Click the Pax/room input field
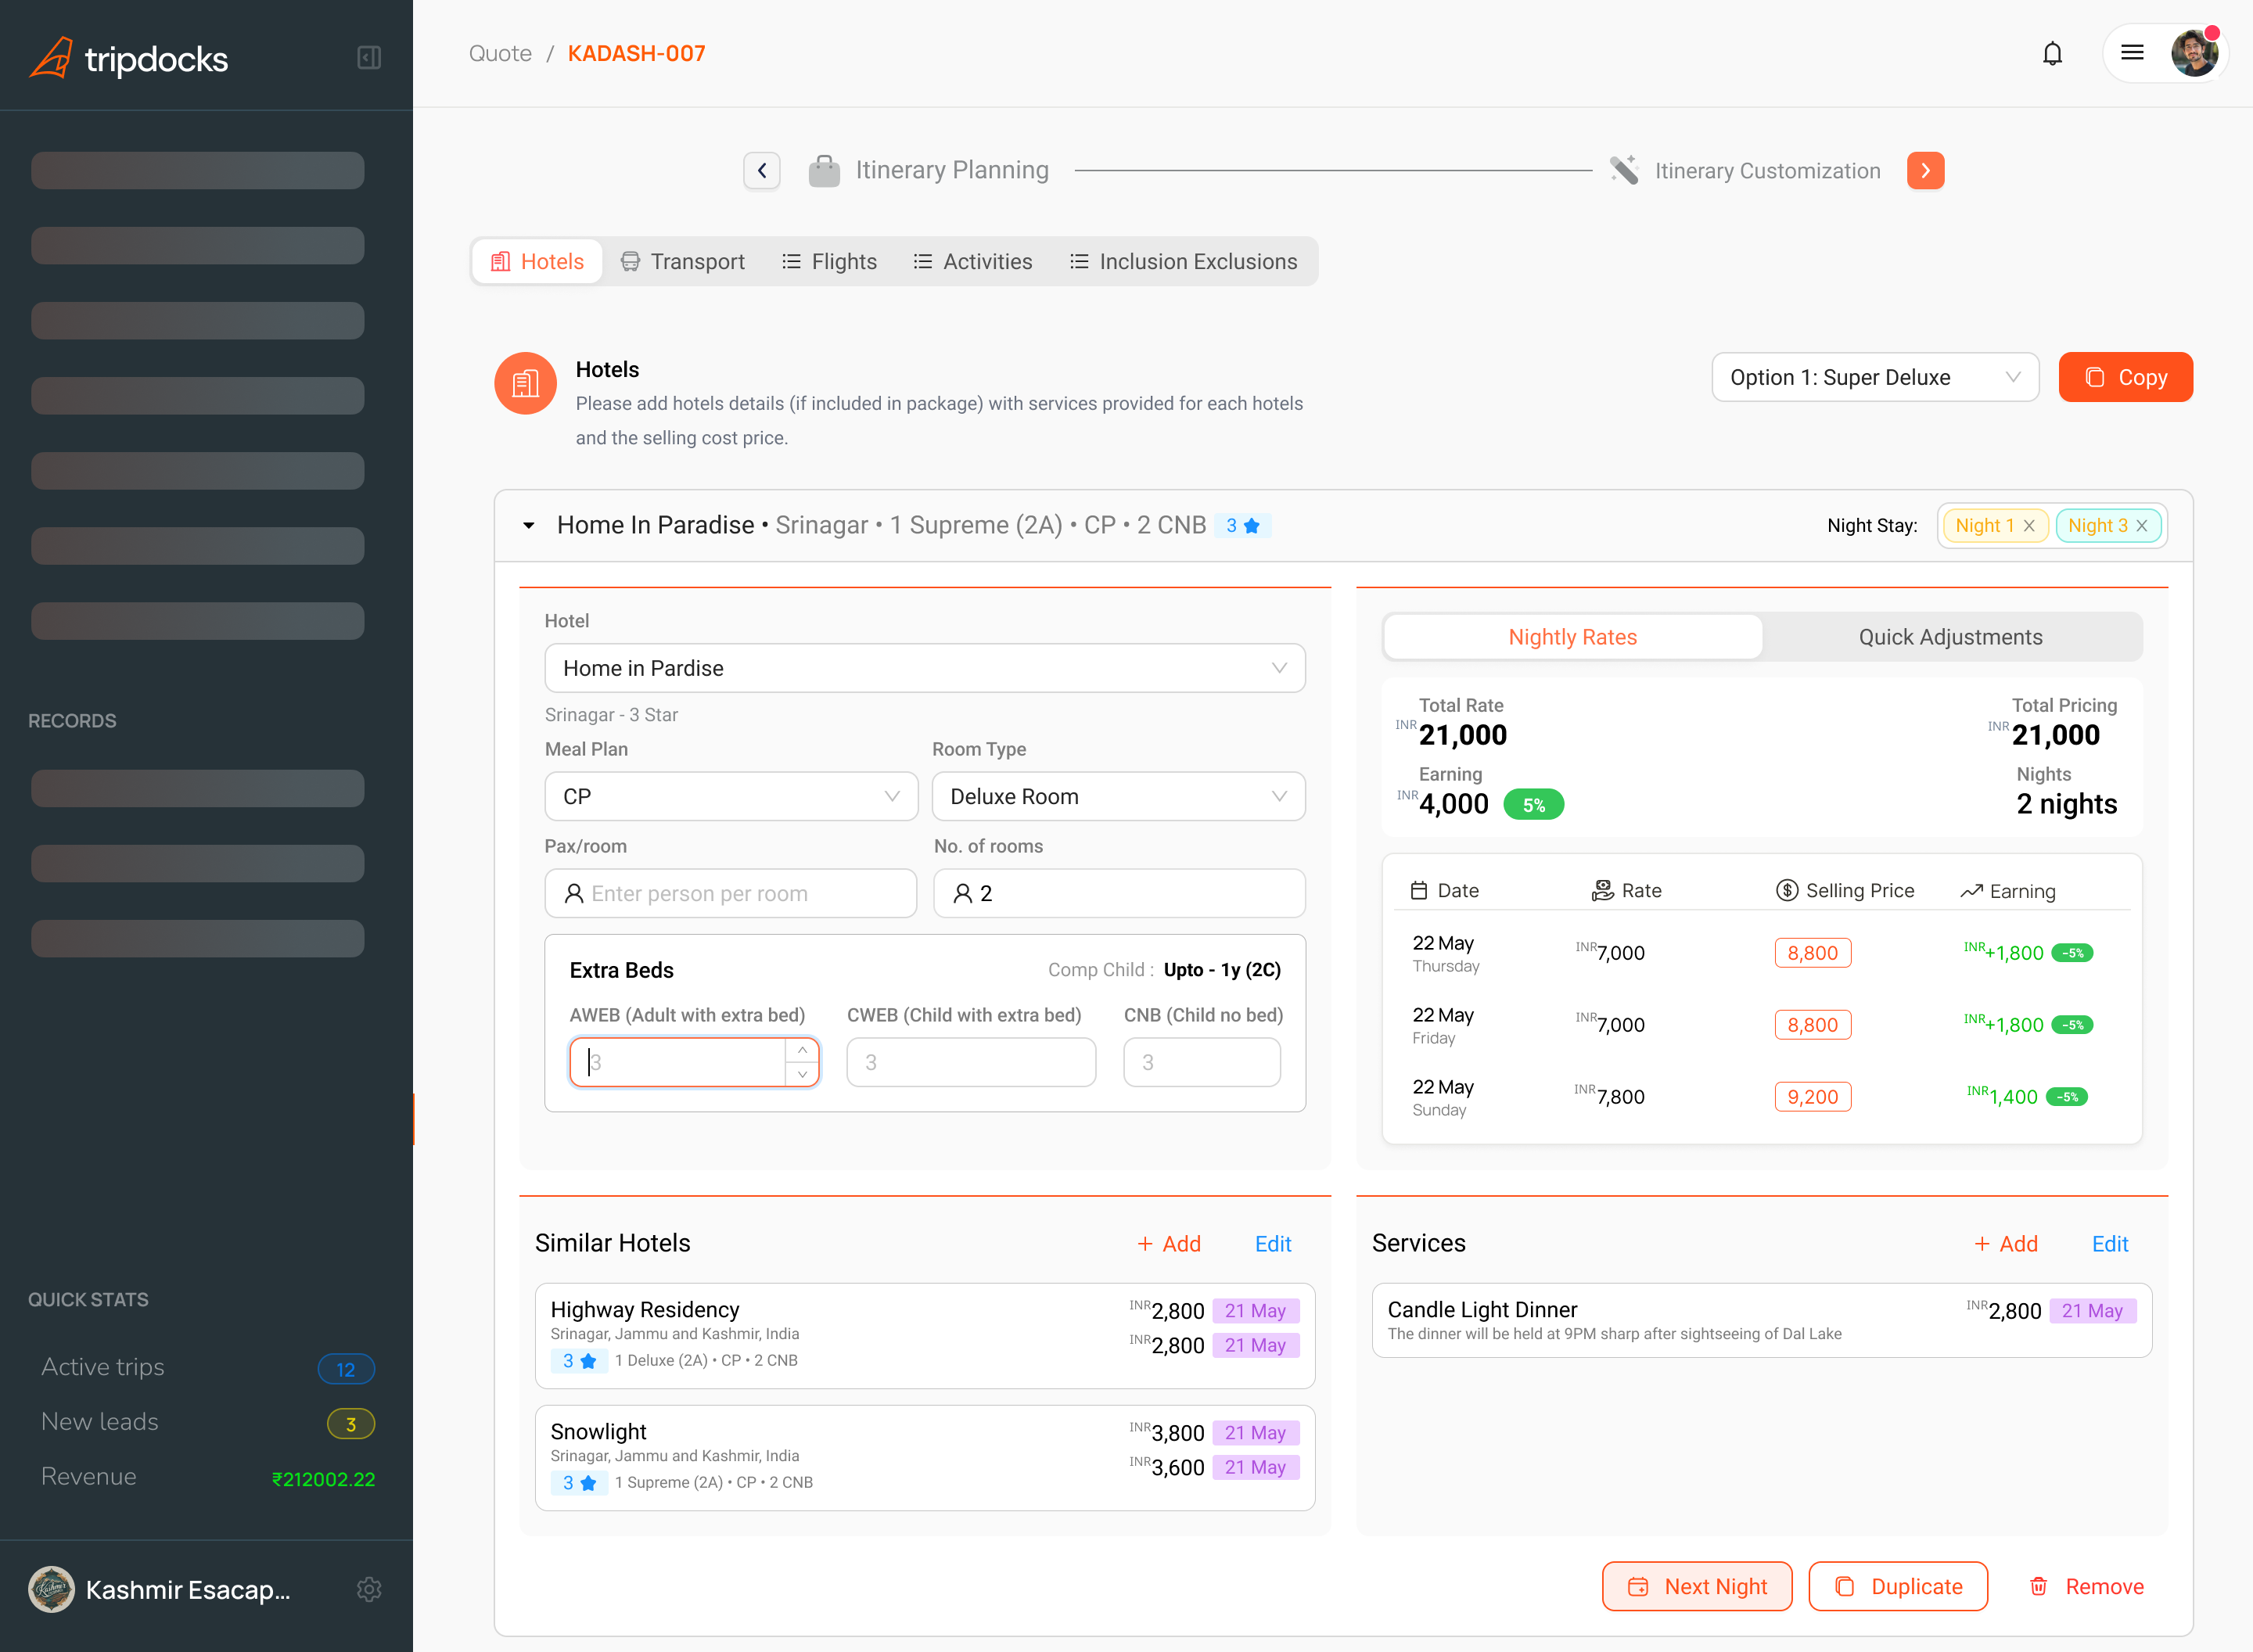 (x=731, y=893)
